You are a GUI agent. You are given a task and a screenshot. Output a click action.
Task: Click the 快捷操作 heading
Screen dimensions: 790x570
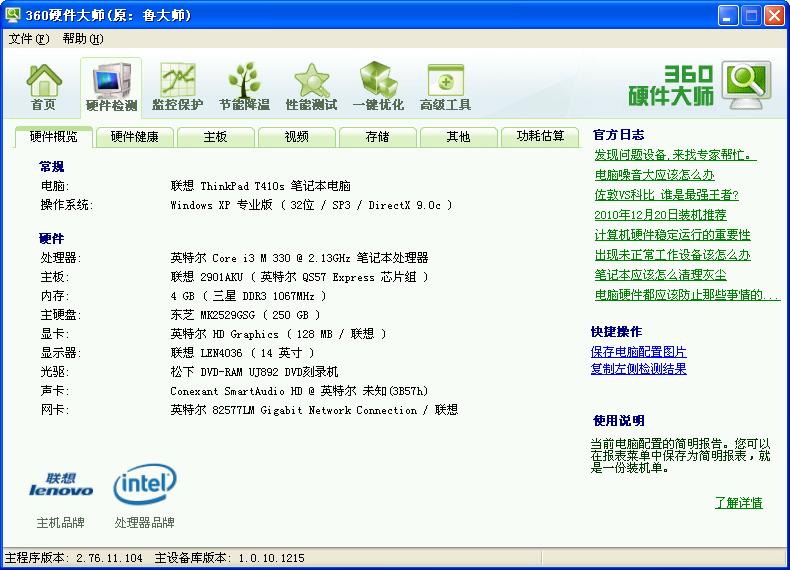coord(616,332)
